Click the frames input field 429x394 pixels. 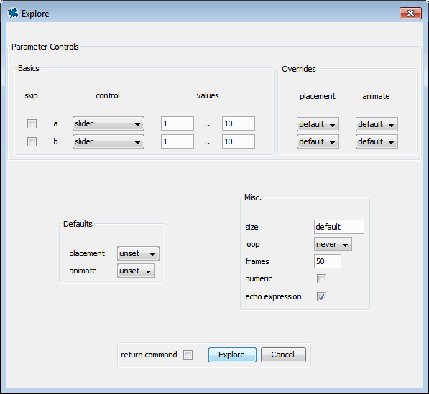point(327,261)
